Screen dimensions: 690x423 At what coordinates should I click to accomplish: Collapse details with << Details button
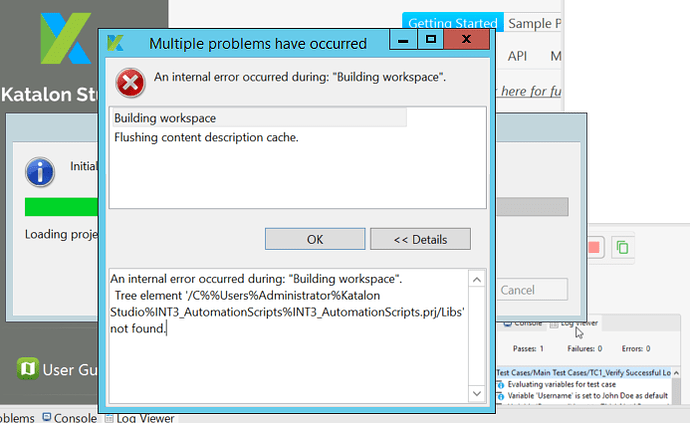[x=420, y=239]
